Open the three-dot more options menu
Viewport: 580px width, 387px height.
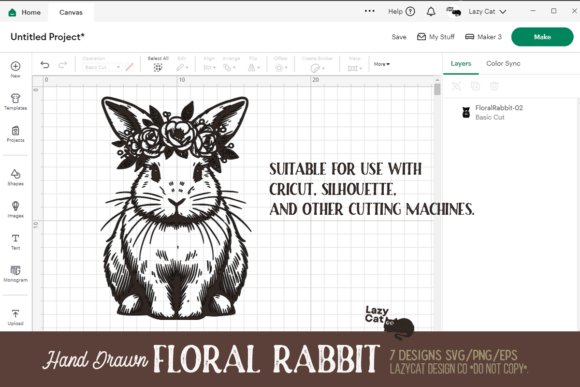tap(369, 11)
